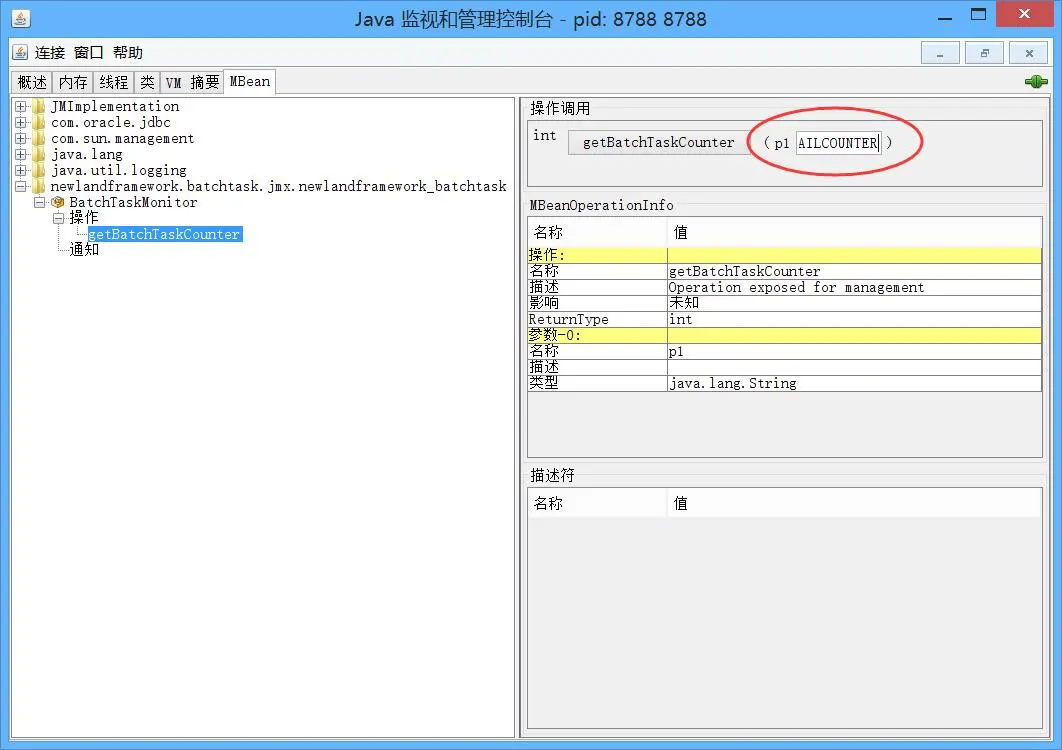Screen dimensions: 1062x750
Task: Click the yellow 参数-0: header row
Action: (x=784, y=335)
